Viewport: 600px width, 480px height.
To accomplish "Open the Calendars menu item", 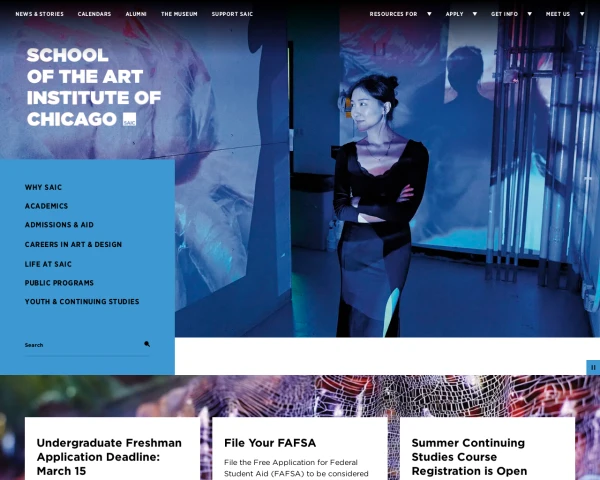I will (x=94, y=14).
